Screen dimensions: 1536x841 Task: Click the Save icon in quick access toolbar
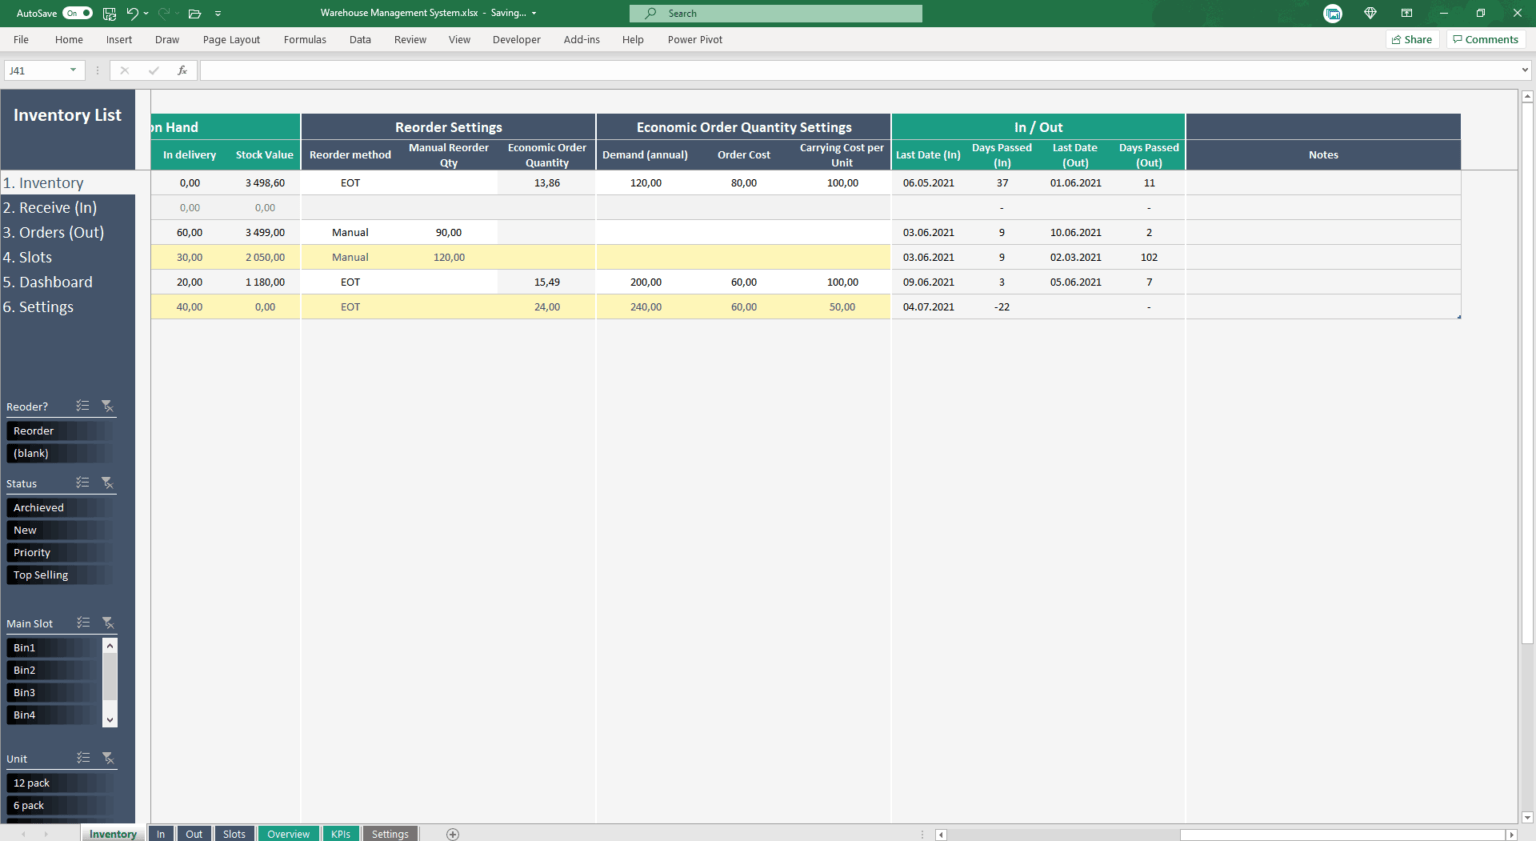tap(108, 13)
